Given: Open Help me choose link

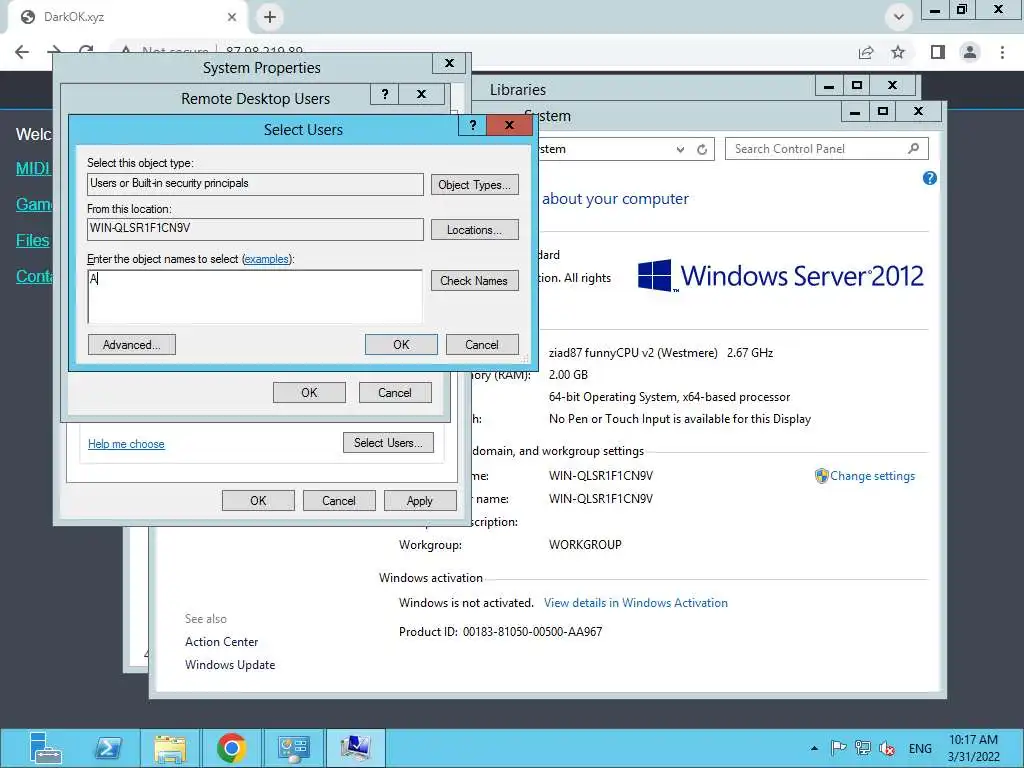Looking at the screenshot, I should tap(126, 444).
